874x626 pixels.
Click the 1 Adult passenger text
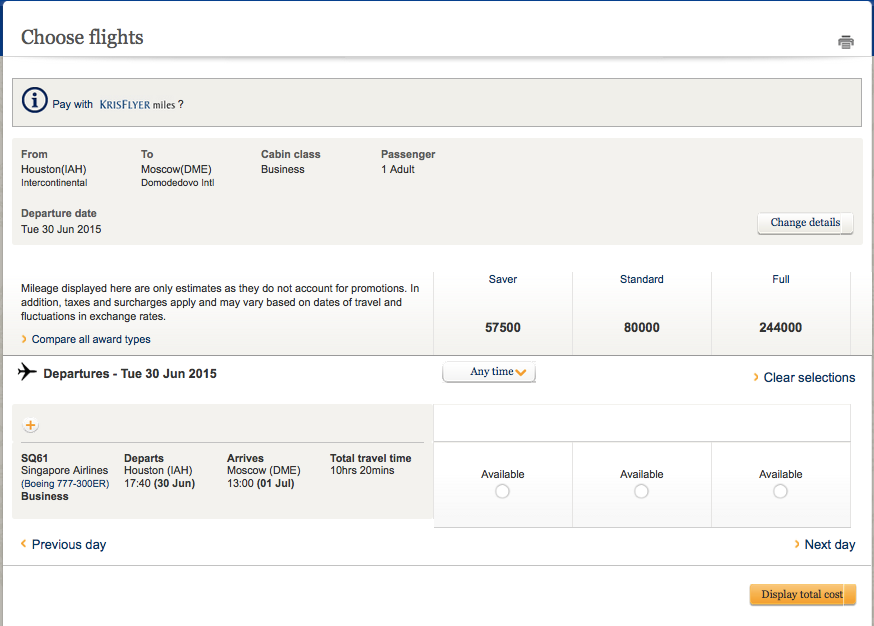click(397, 169)
